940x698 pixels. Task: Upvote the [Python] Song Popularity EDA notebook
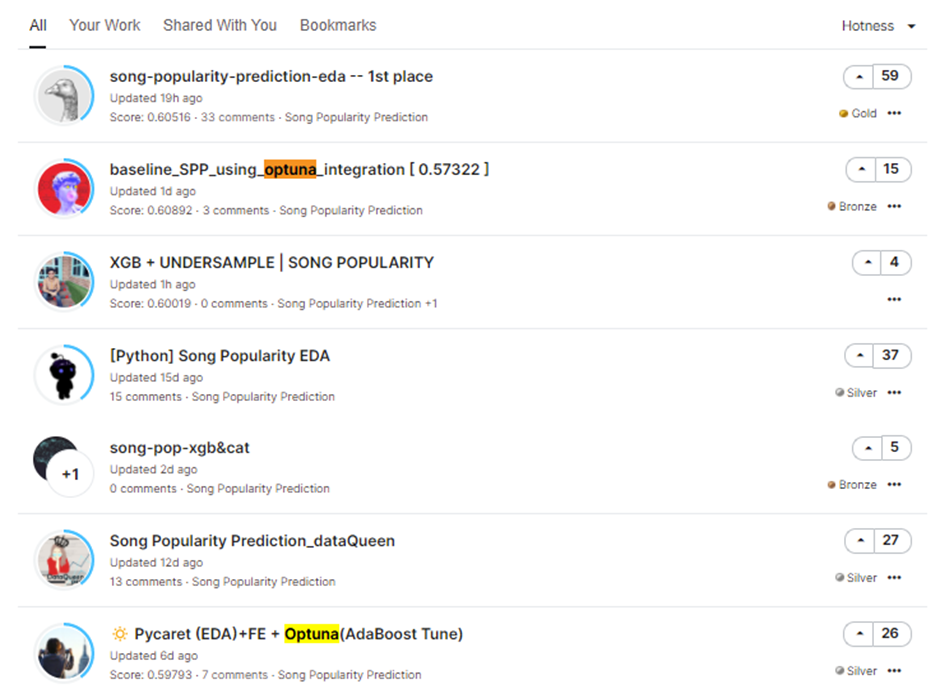click(860, 356)
